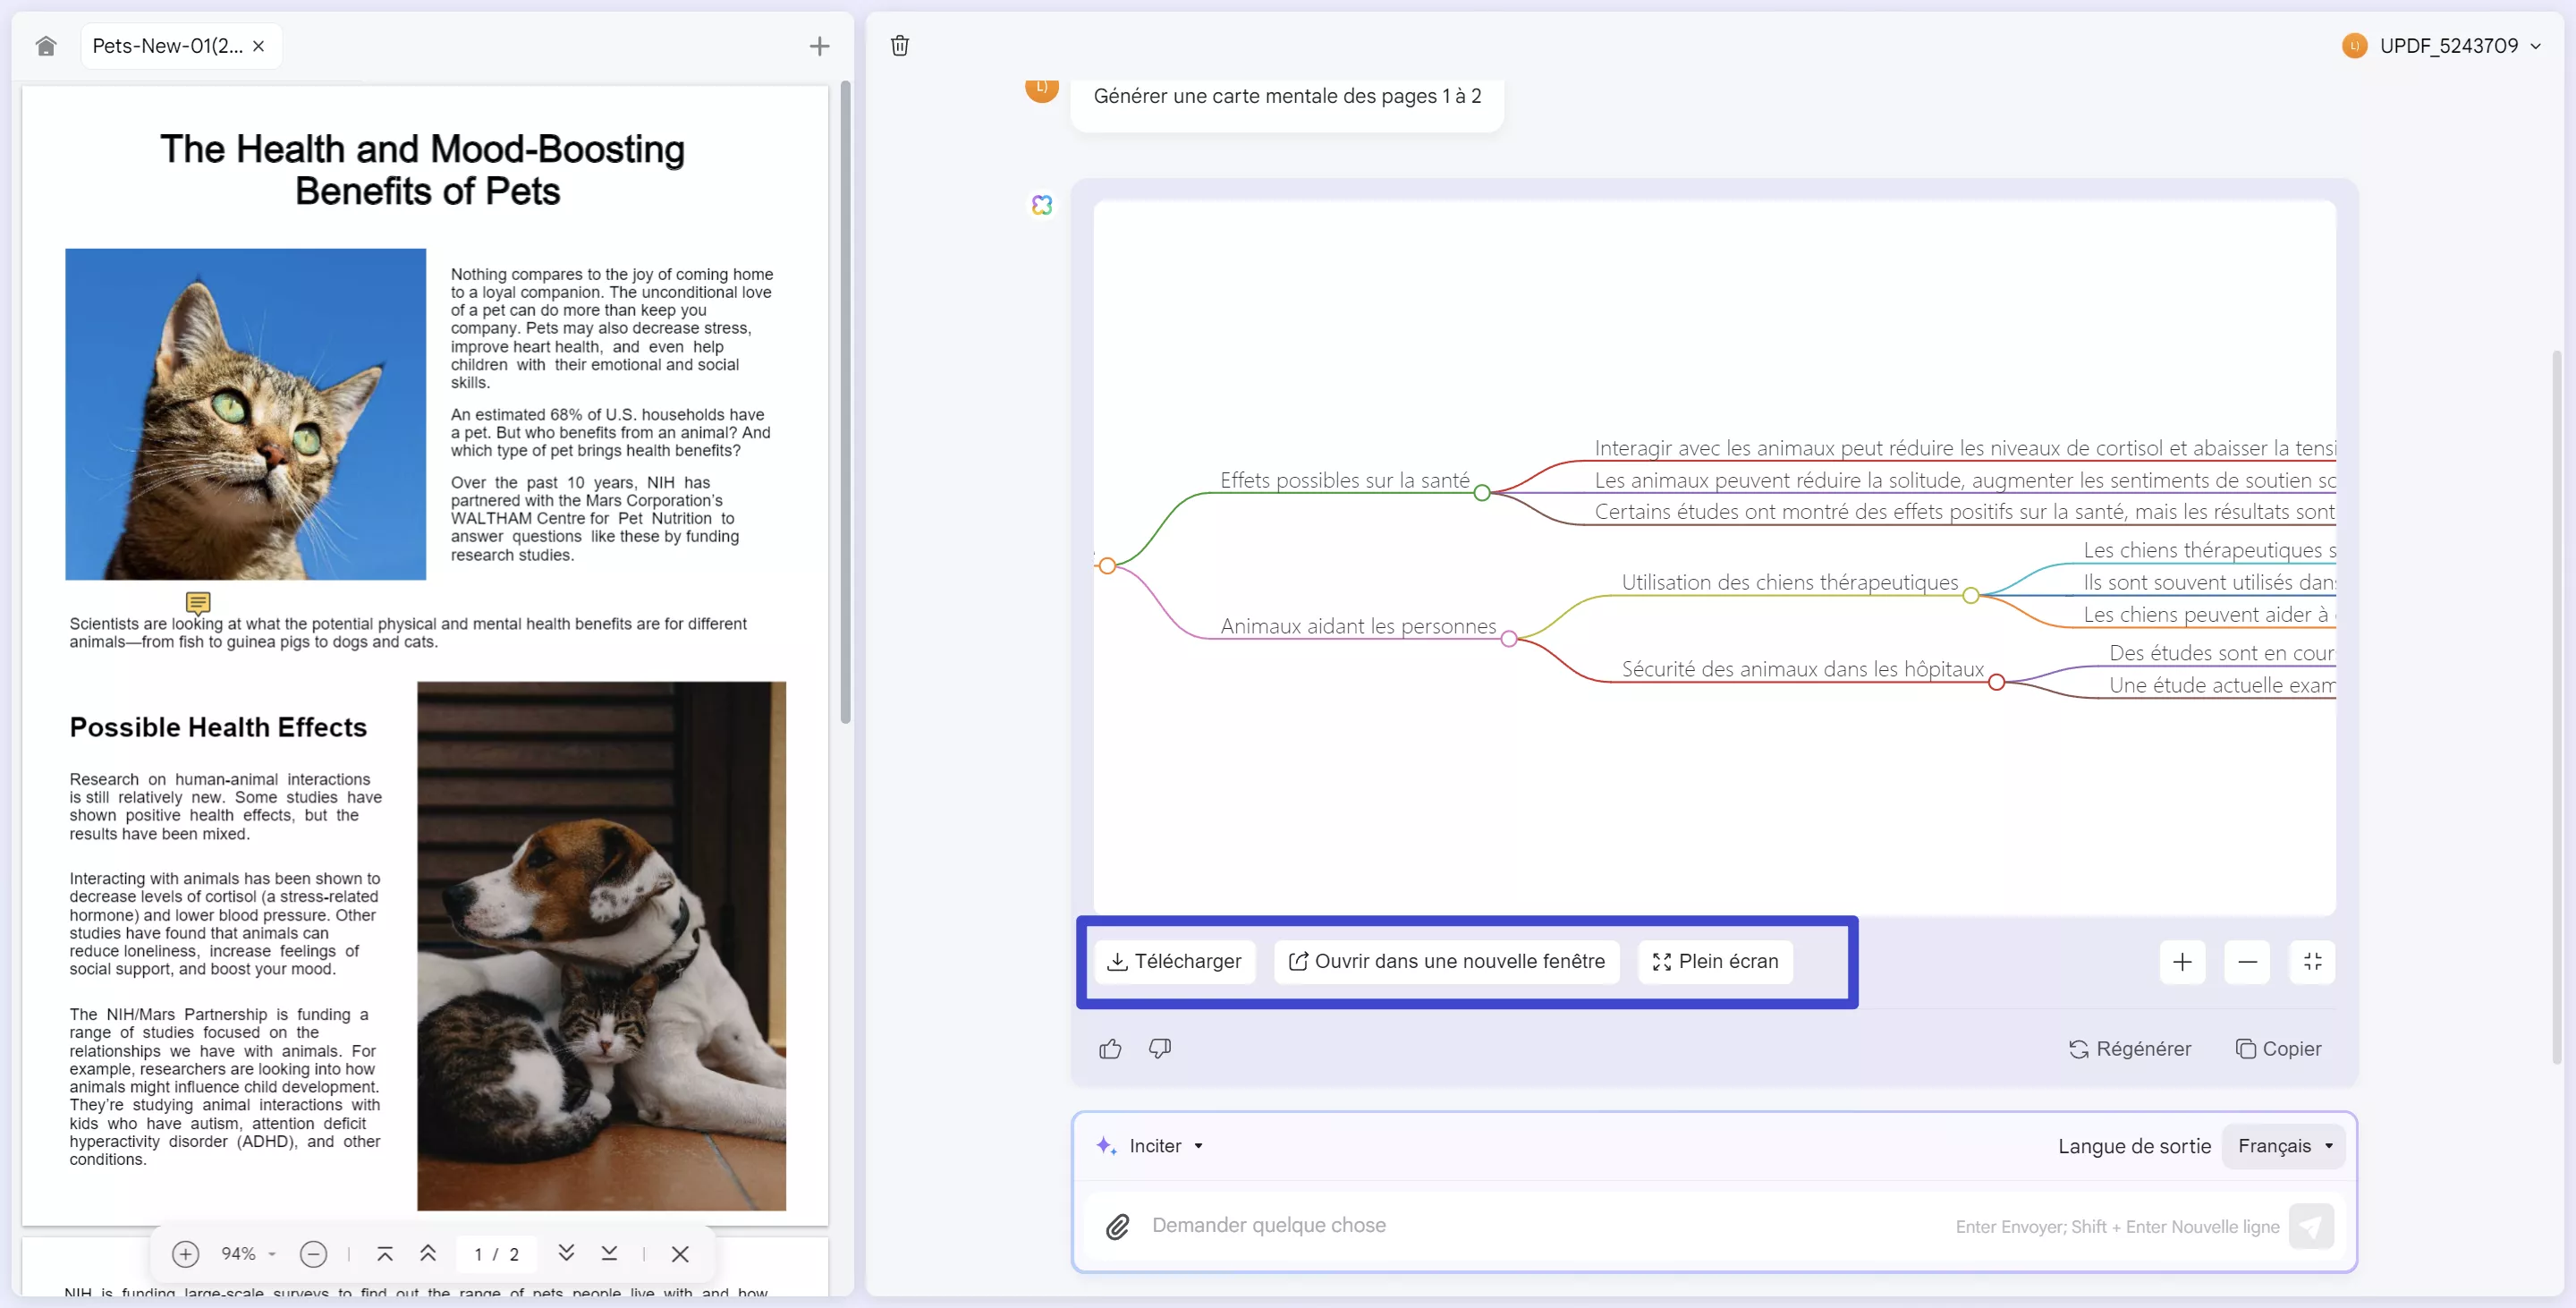This screenshot has height=1308, width=2576.
Task: Open the yellow comment note in PDF
Action: click(198, 603)
